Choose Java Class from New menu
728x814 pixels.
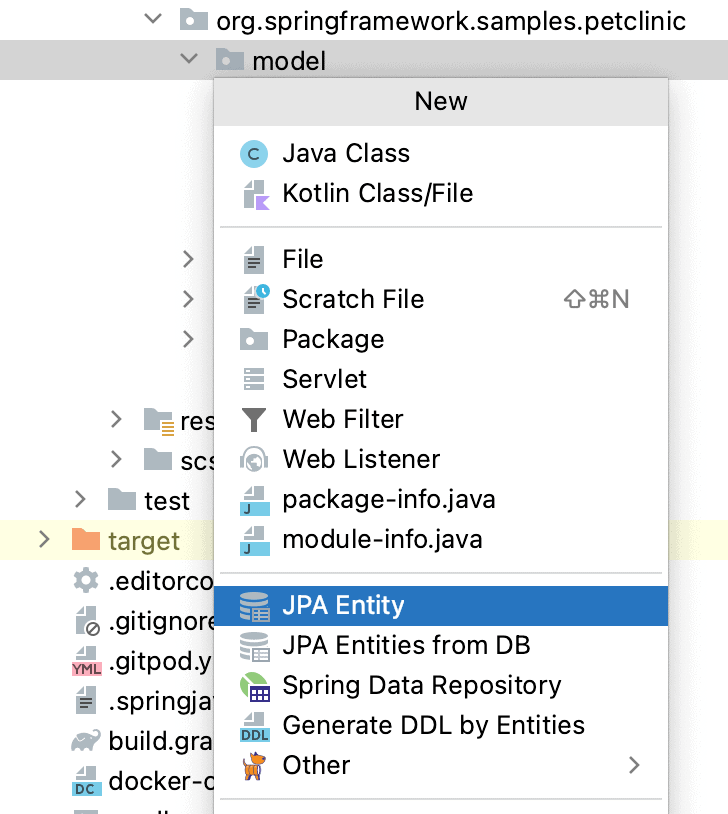(x=441, y=154)
